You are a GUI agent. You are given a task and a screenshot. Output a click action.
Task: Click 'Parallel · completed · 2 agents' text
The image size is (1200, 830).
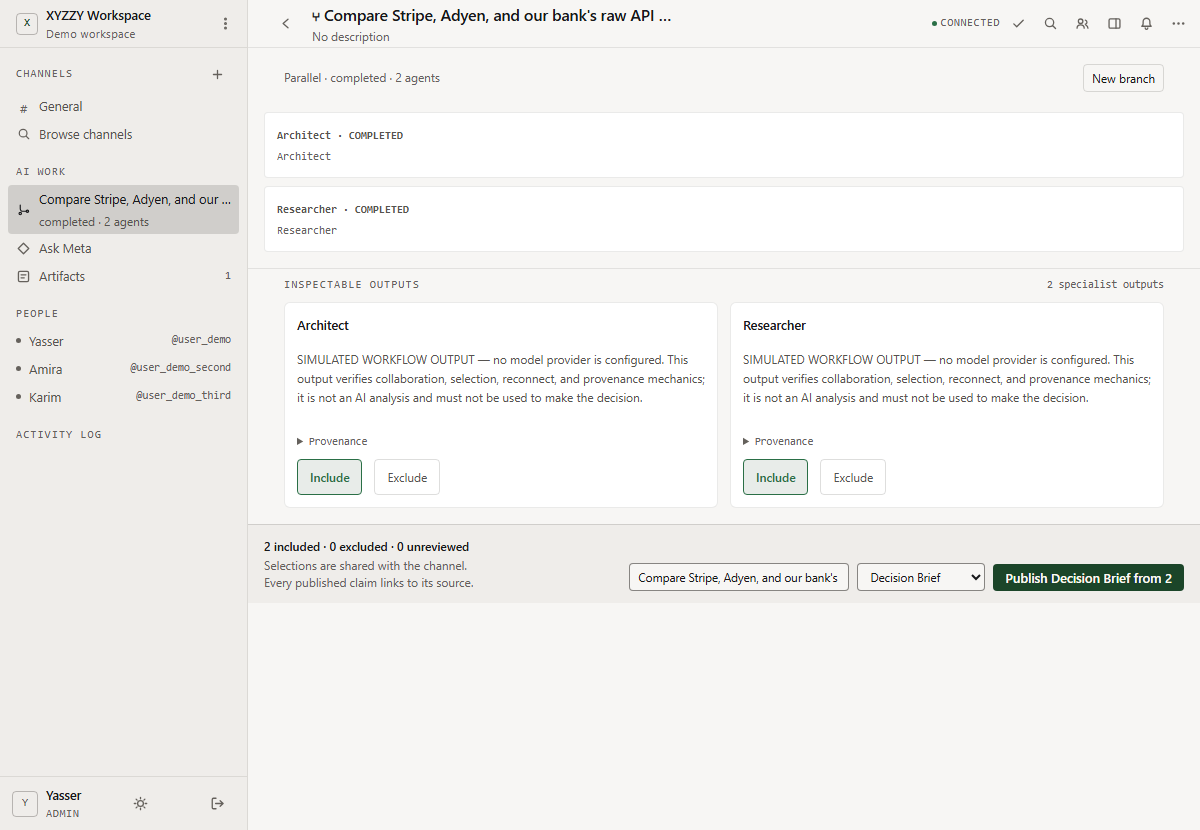(x=362, y=78)
